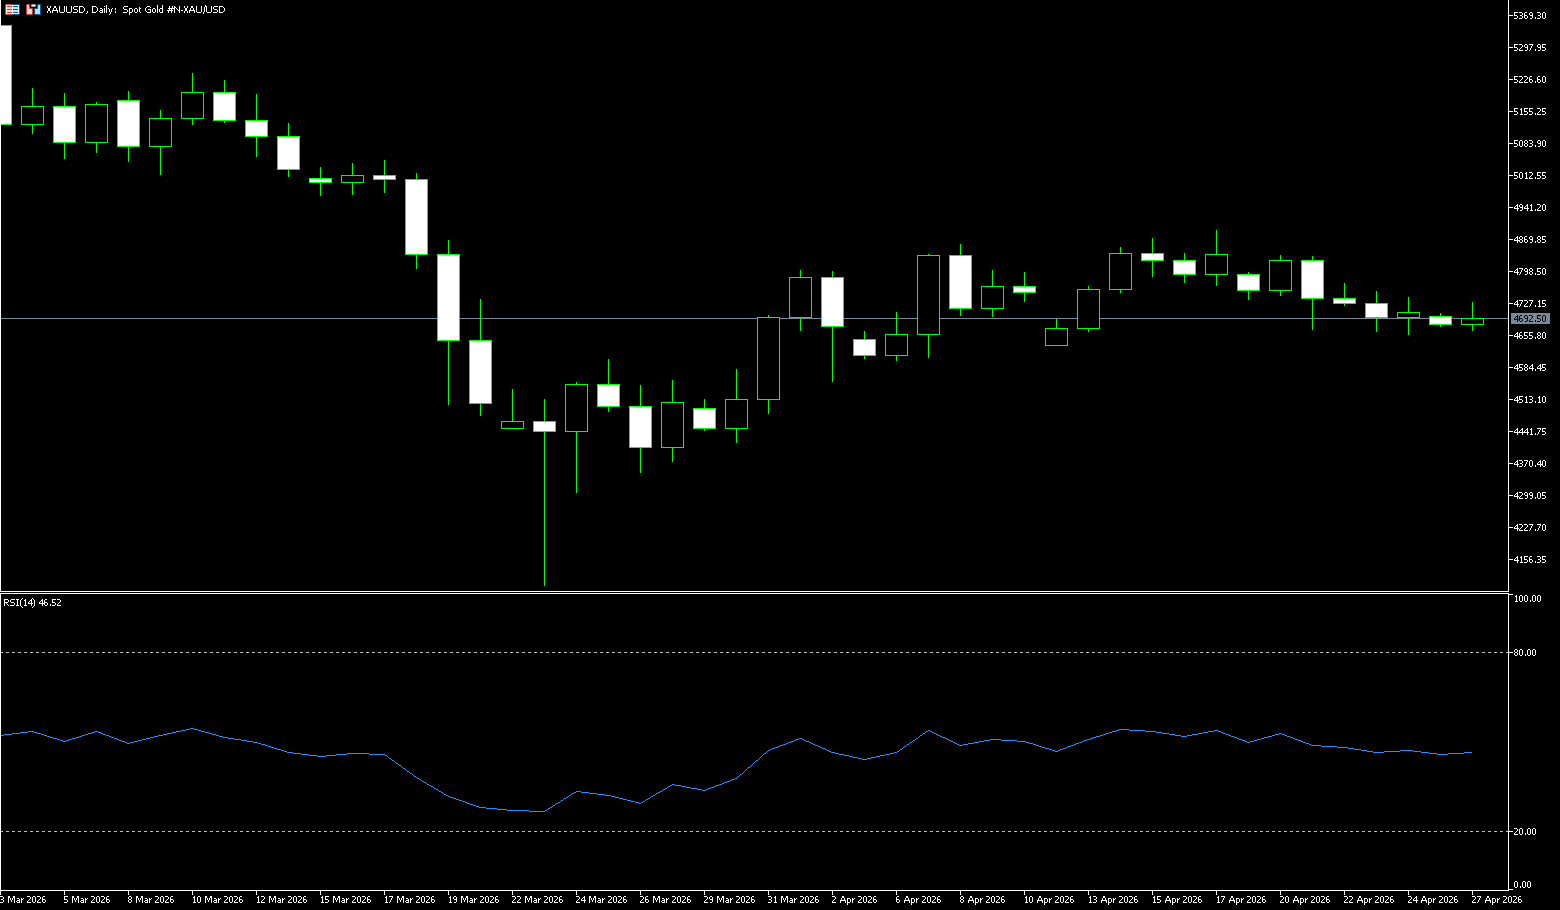Click the 6 Apr 2026 date label

(918, 900)
